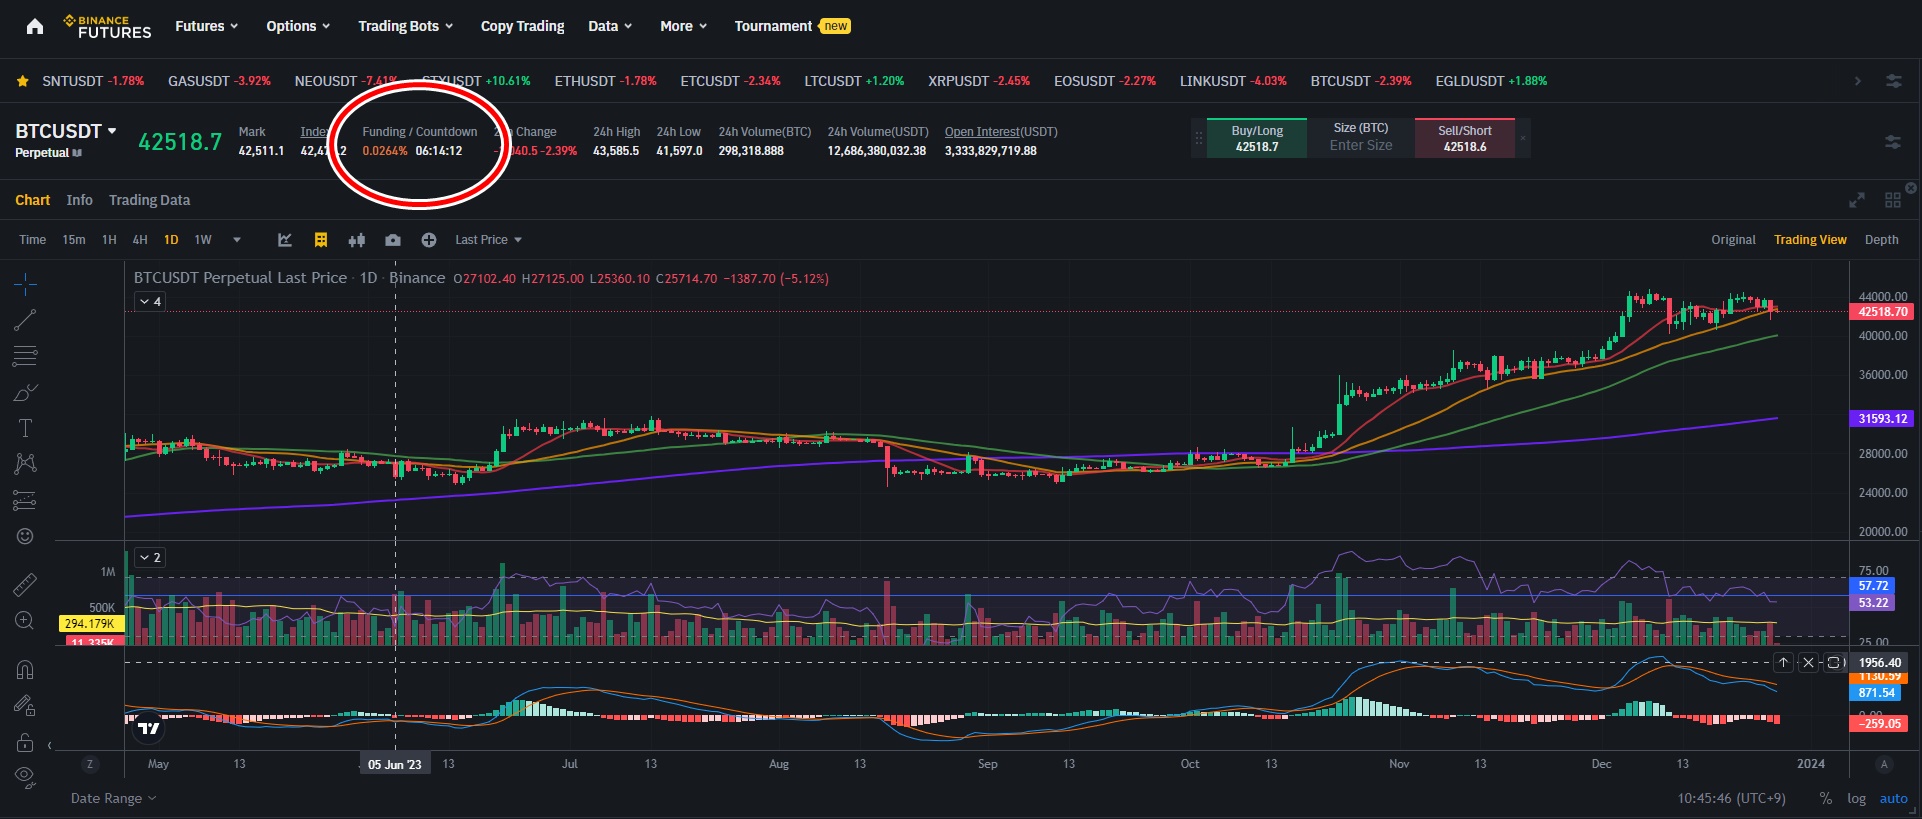Open the orange display settings icon
The height and width of the screenshot is (819, 1922).
(x=321, y=240)
